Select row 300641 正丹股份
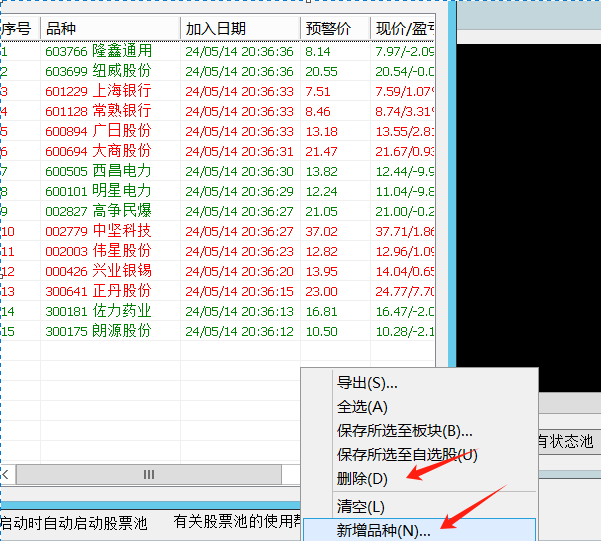The width and height of the screenshot is (601, 541). click(217, 291)
